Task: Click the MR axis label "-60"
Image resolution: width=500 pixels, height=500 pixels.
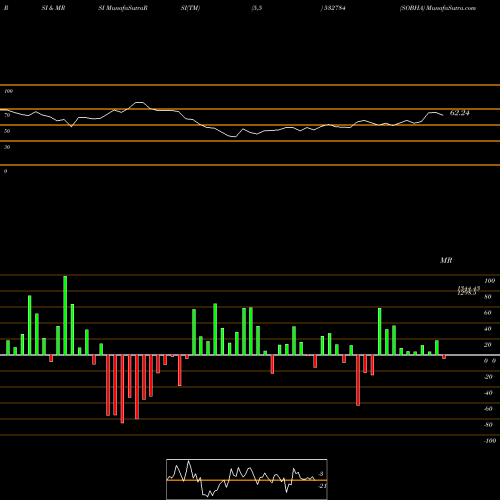Action: tap(488, 409)
